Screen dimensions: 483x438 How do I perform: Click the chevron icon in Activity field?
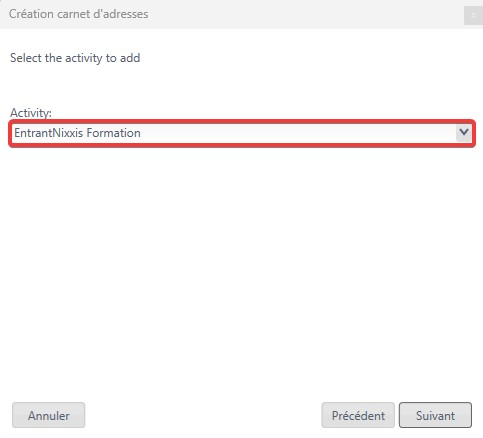(x=464, y=133)
